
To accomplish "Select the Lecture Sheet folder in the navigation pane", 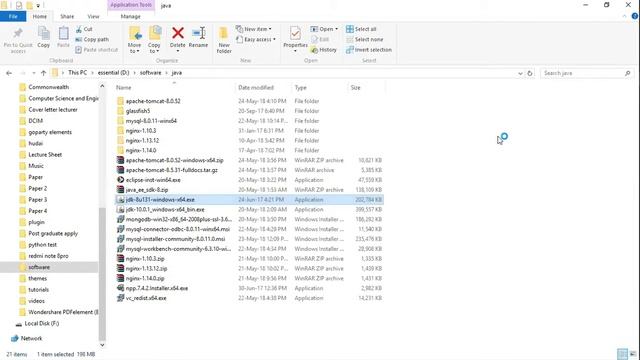I will (45, 155).
